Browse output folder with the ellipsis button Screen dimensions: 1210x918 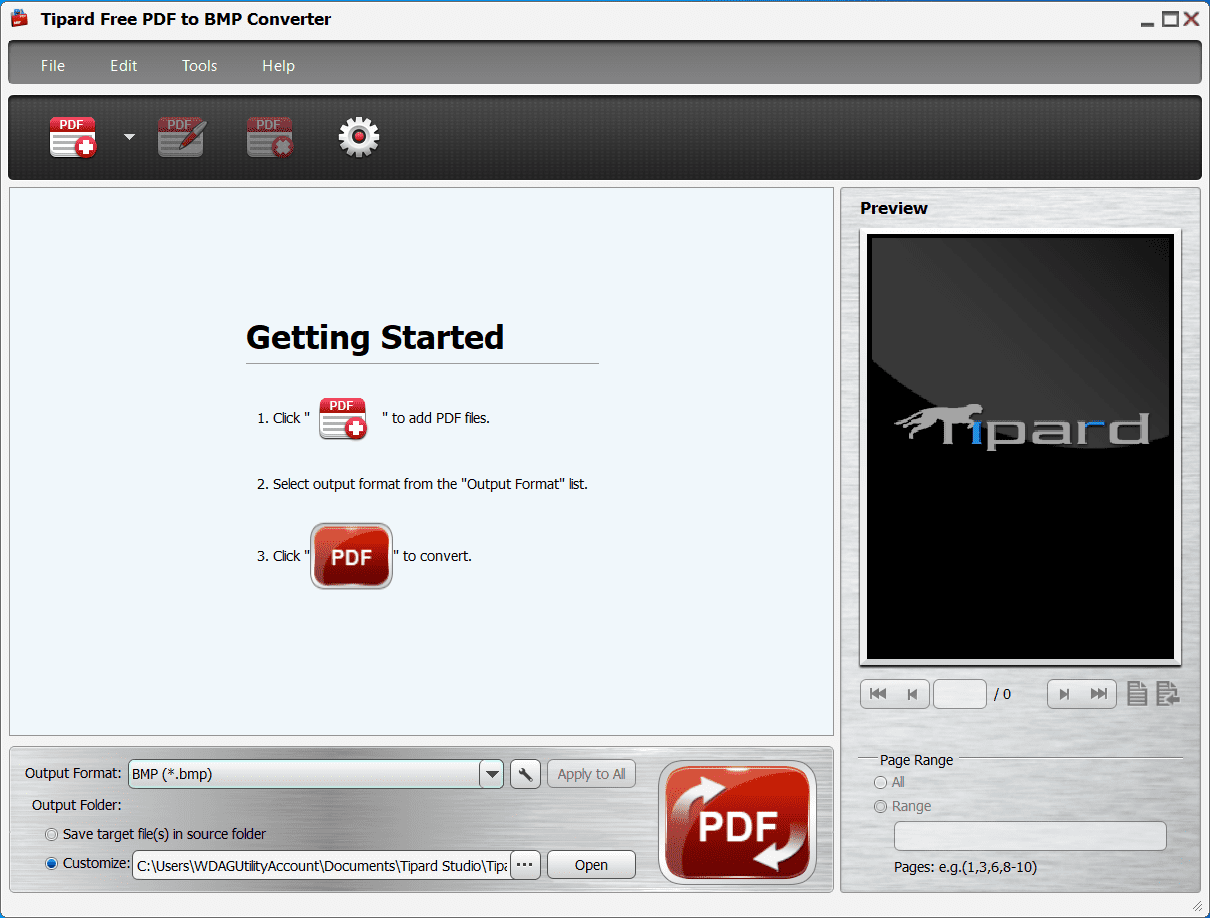525,864
